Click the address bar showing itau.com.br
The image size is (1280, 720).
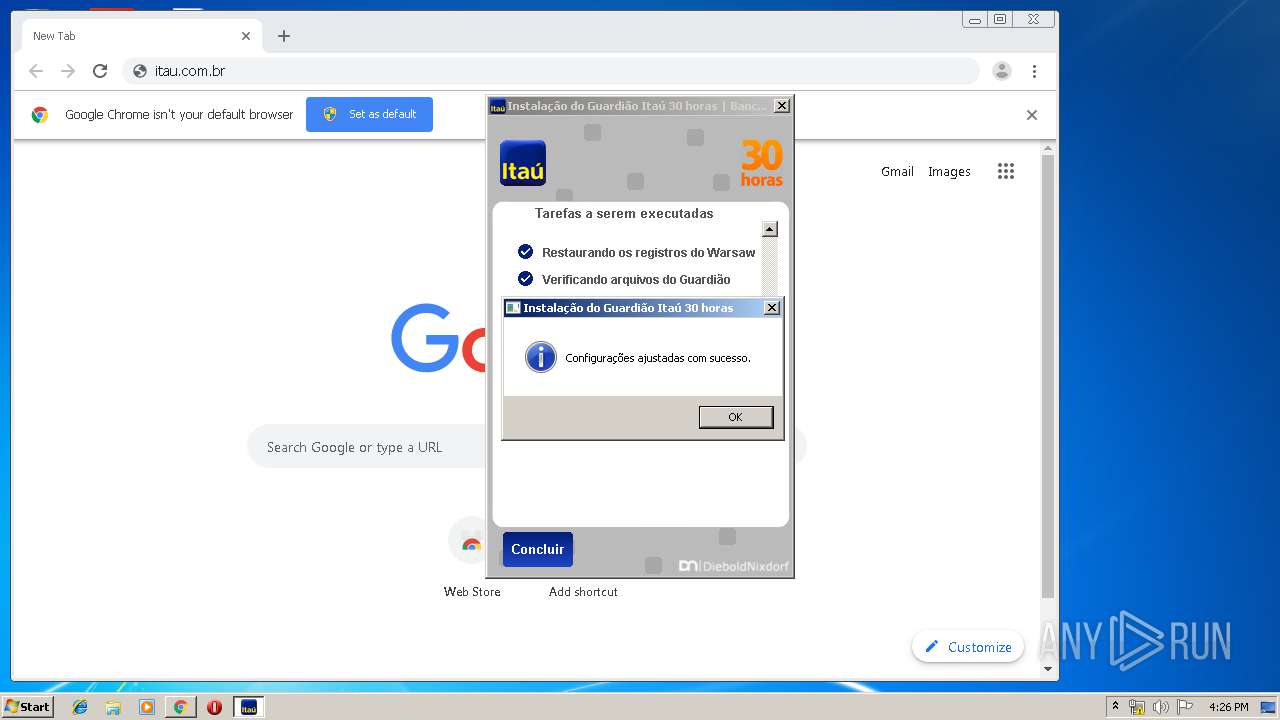click(551, 71)
